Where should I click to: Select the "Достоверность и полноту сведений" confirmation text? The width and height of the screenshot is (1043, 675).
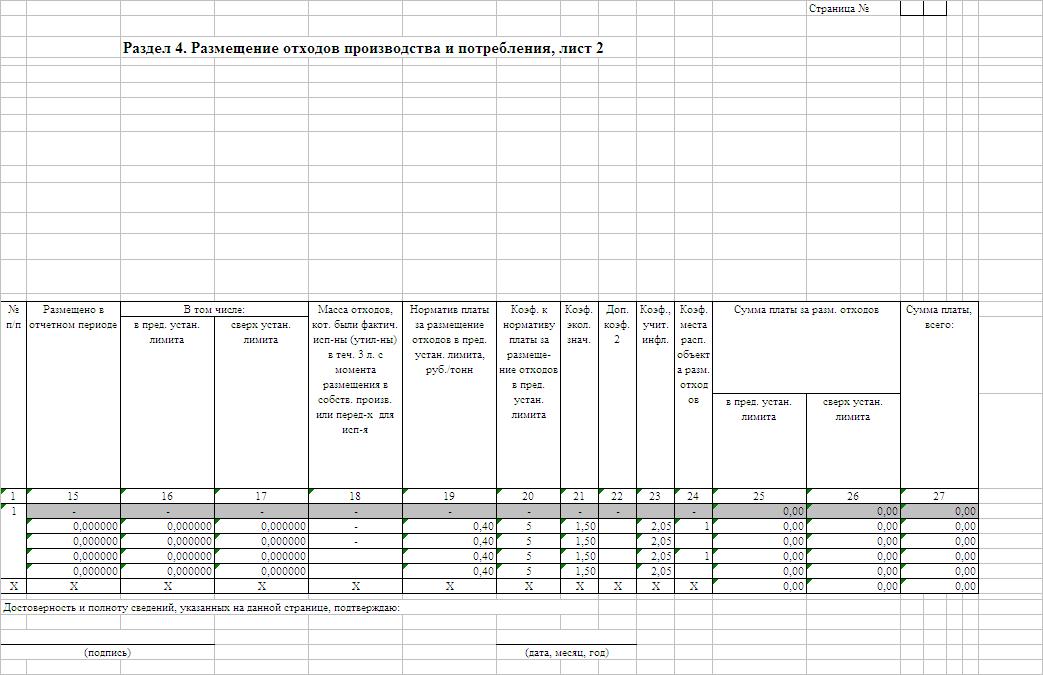(x=202, y=607)
